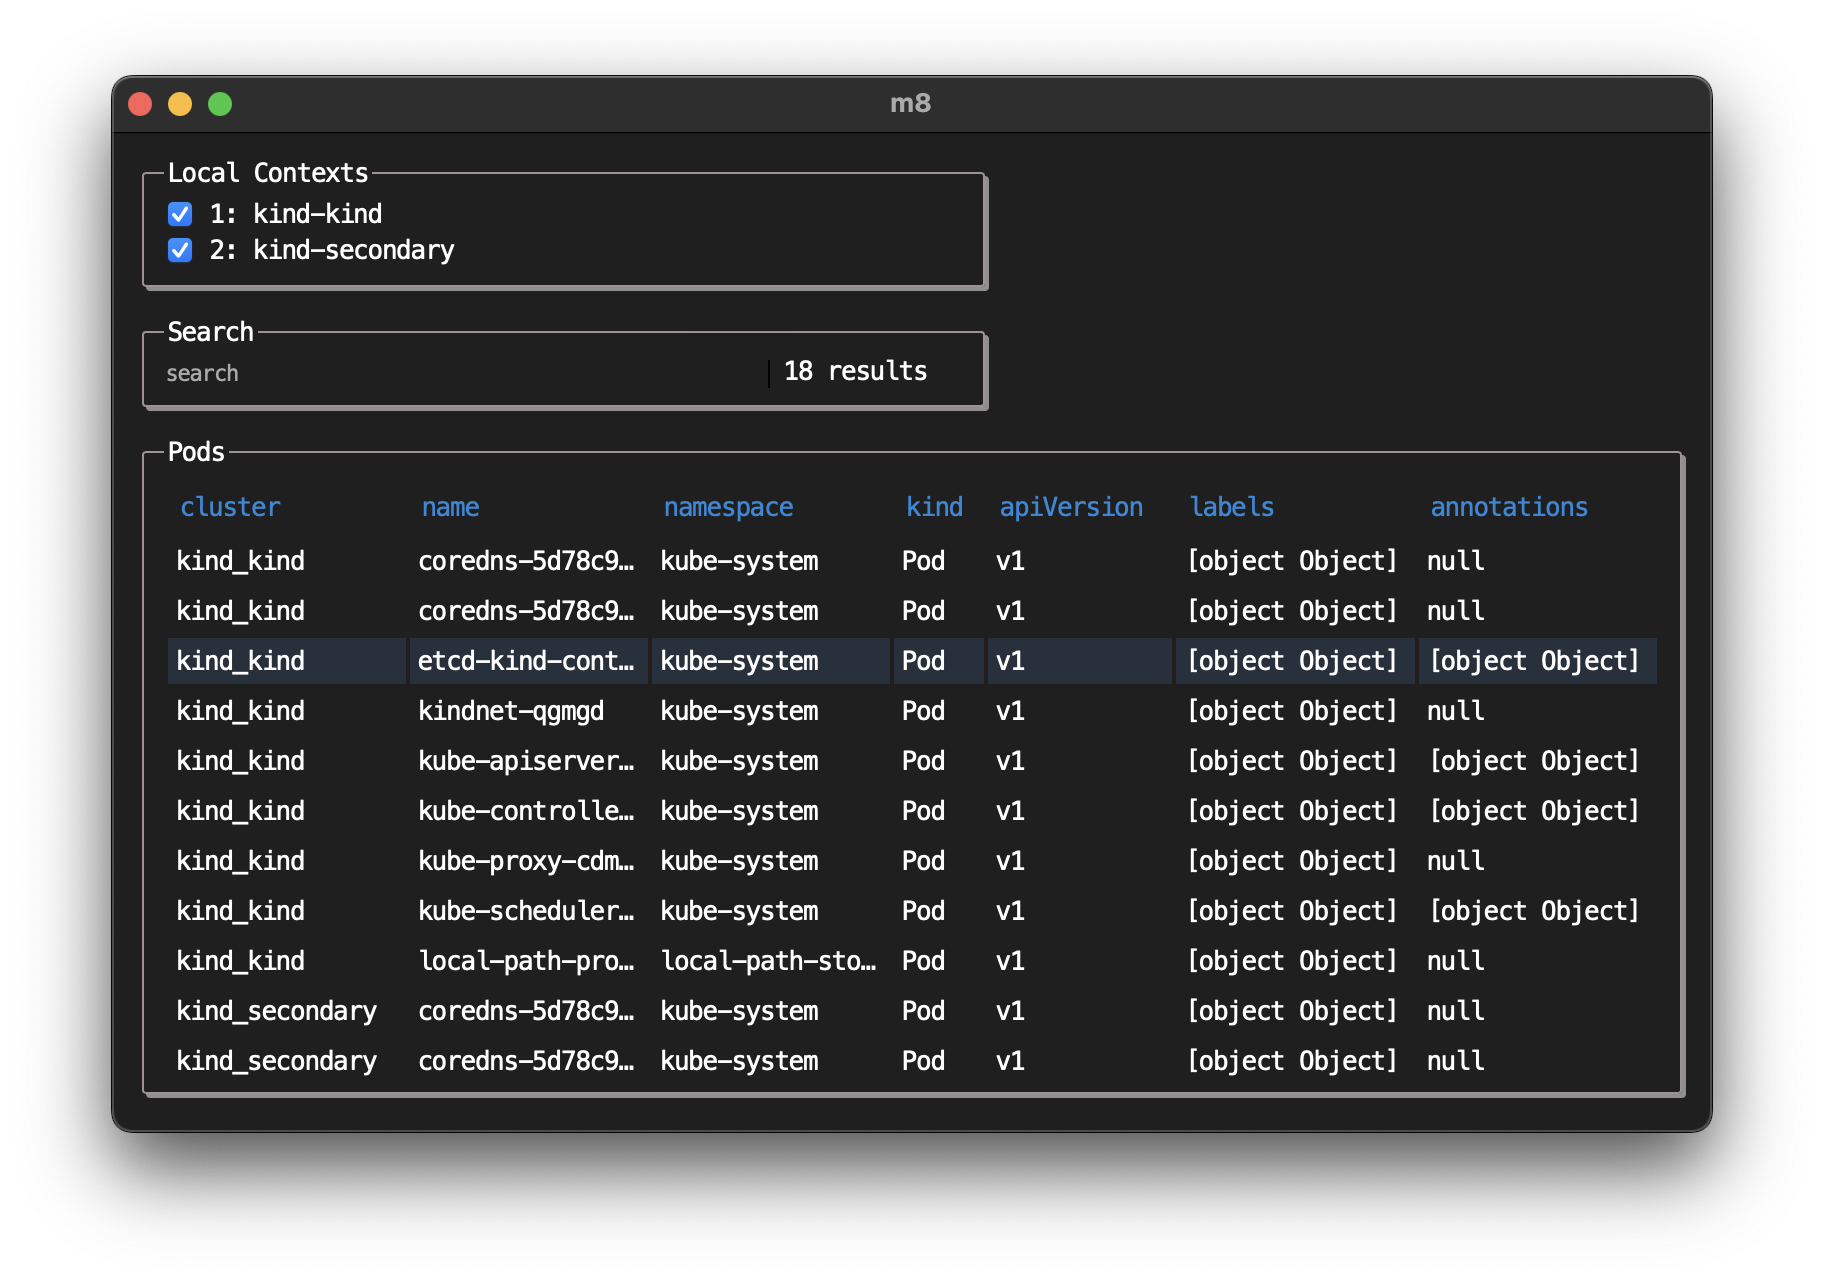The image size is (1824, 1280).
Task: Sort by the apiVersion column header
Action: pyautogui.click(x=1071, y=507)
